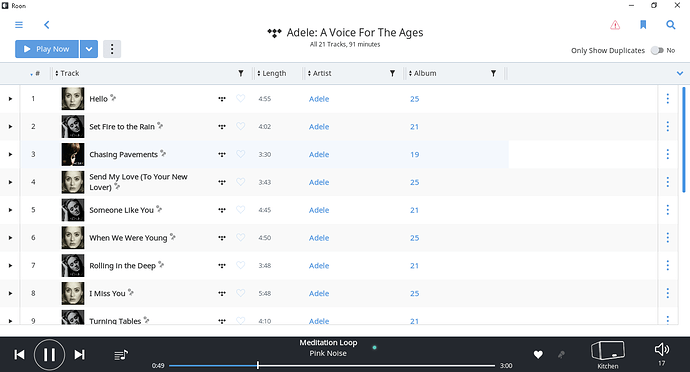The image size is (690, 372).
Task: Expand row arrow for track 3
Action: [x=10, y=154]
